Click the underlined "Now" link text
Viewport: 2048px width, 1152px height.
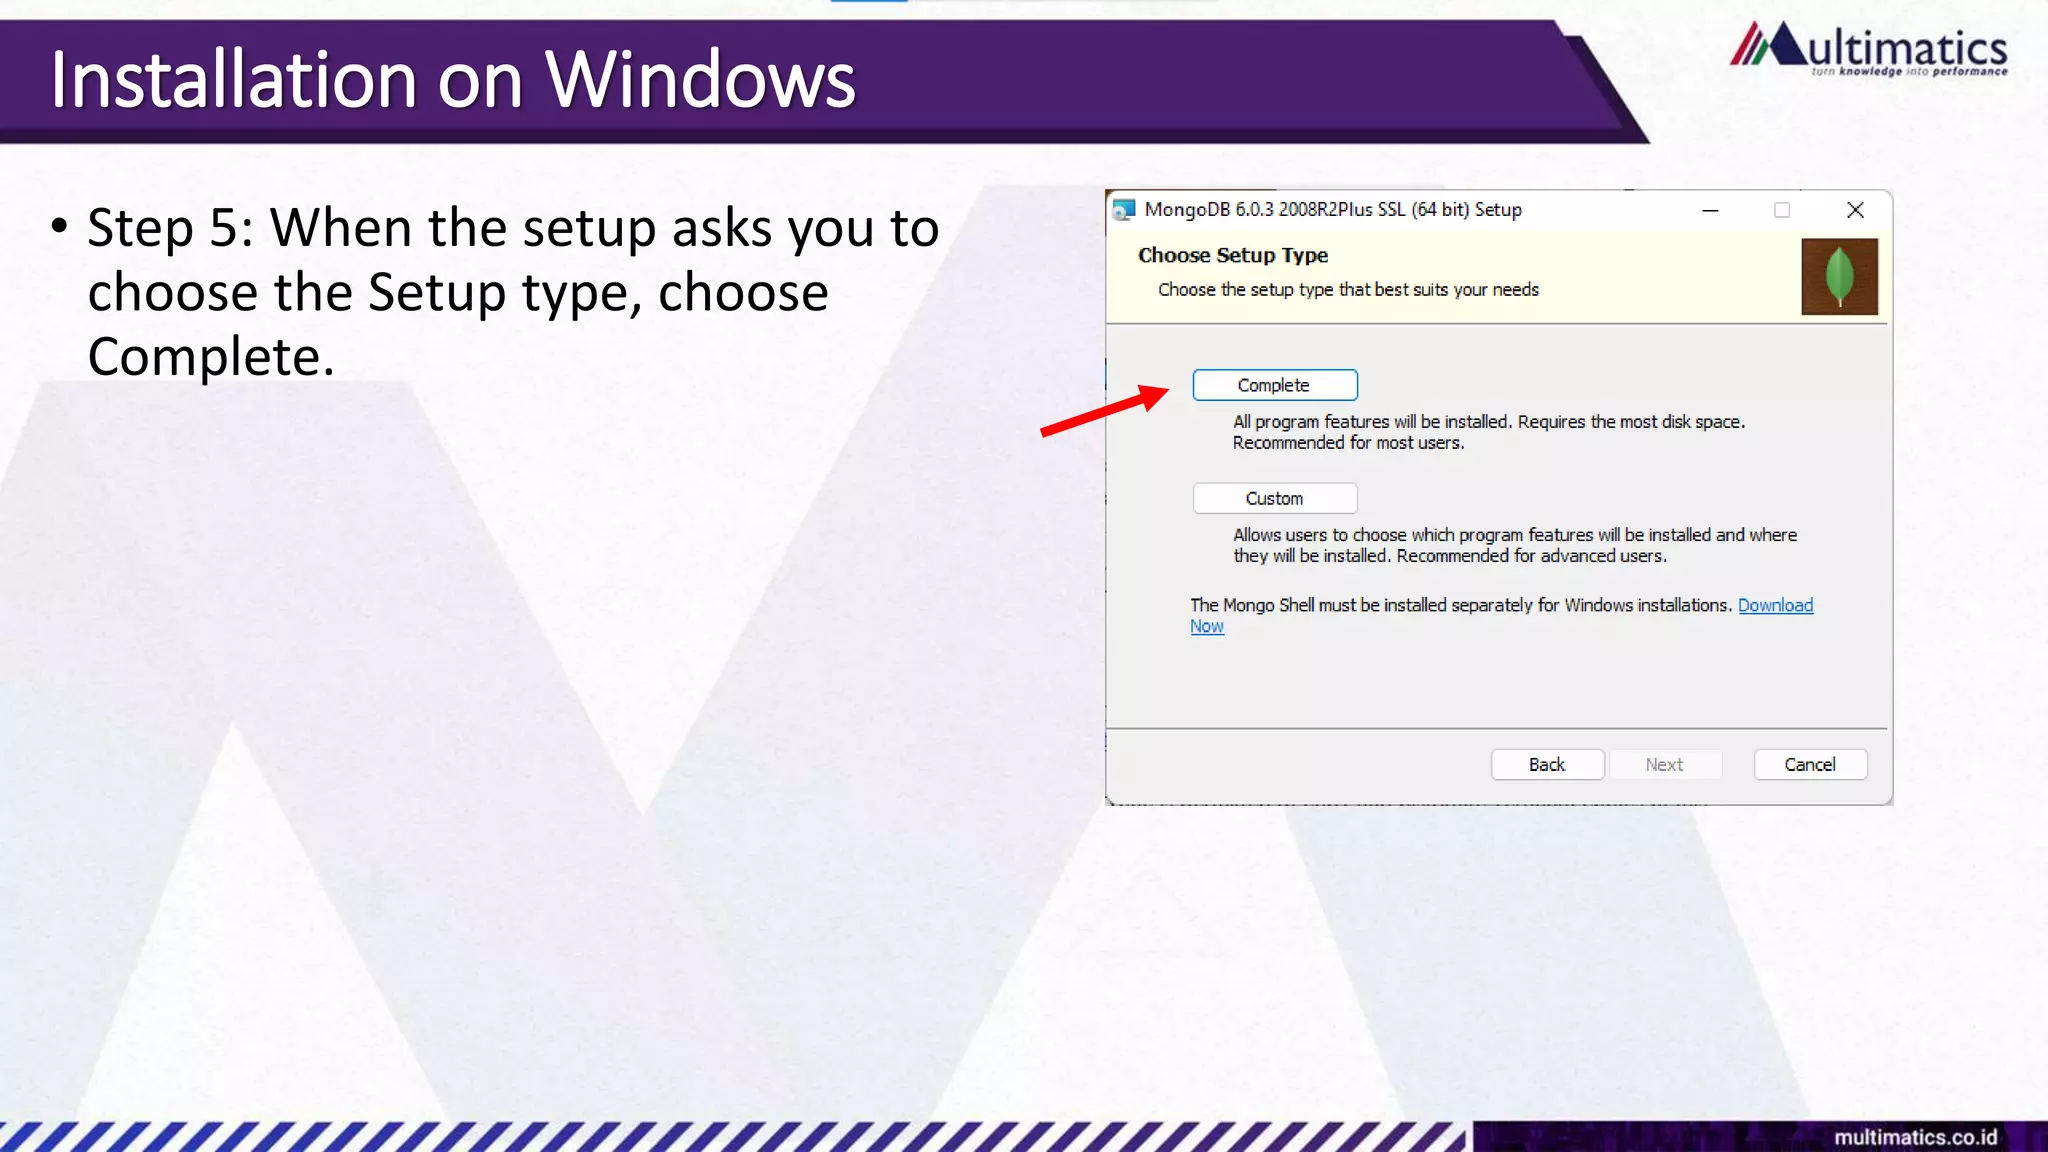click(x=1207, y=626)
